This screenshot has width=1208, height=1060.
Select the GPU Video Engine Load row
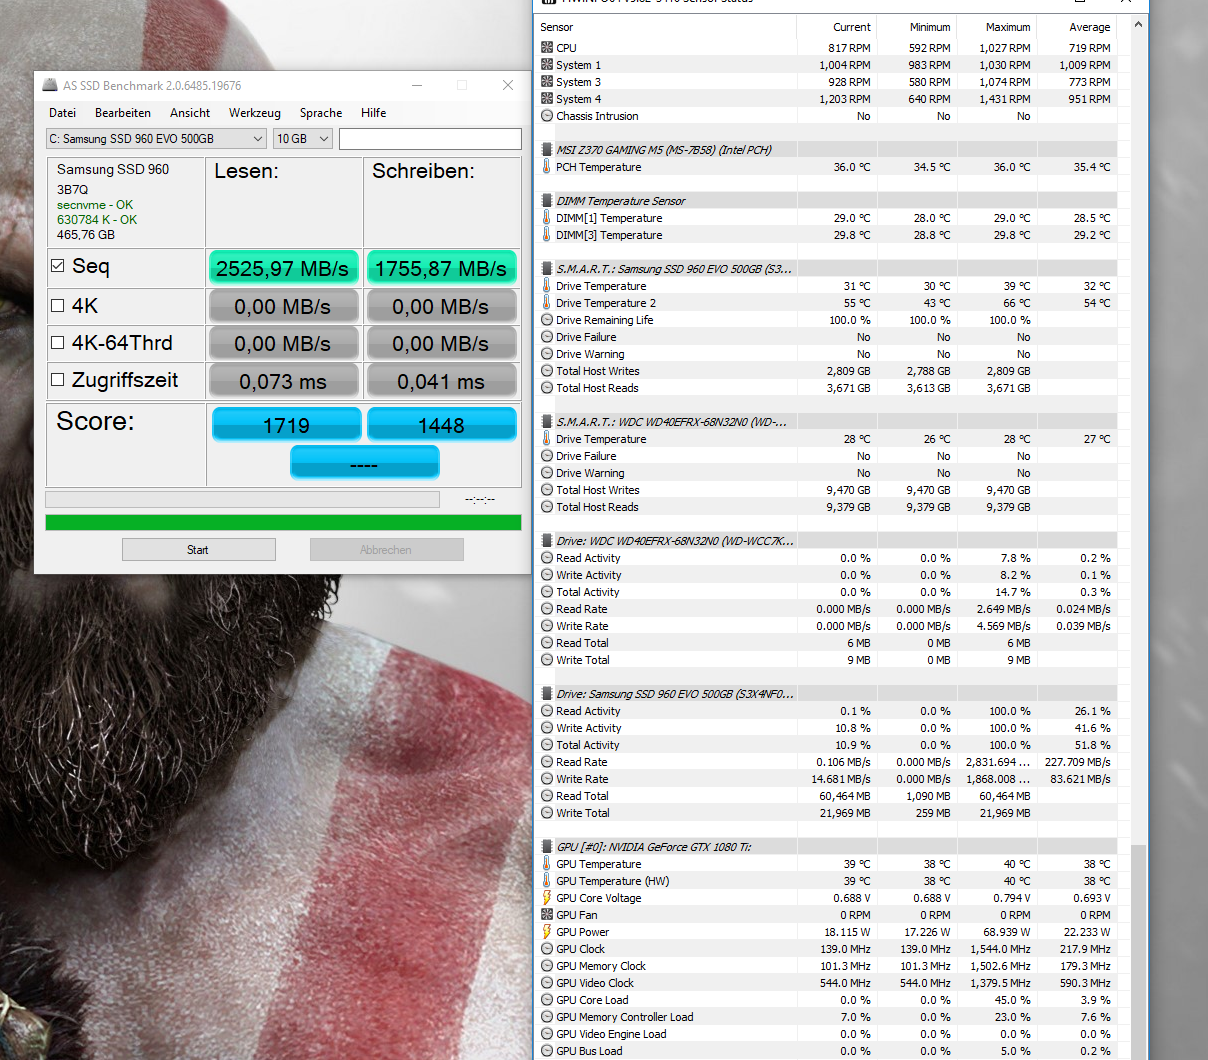click(x=827, y=1034)
